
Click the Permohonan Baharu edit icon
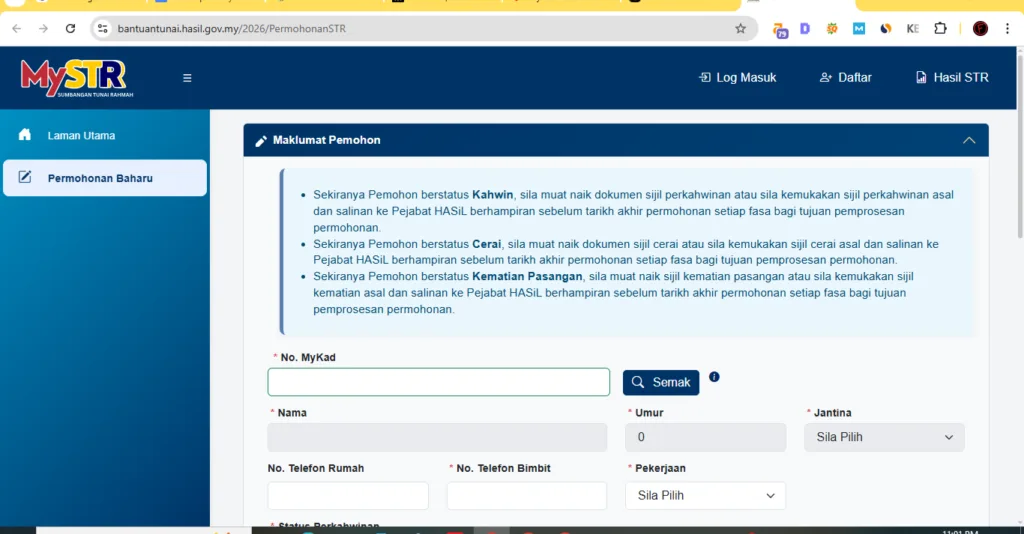pyautogui.click(x=25, y=177)
